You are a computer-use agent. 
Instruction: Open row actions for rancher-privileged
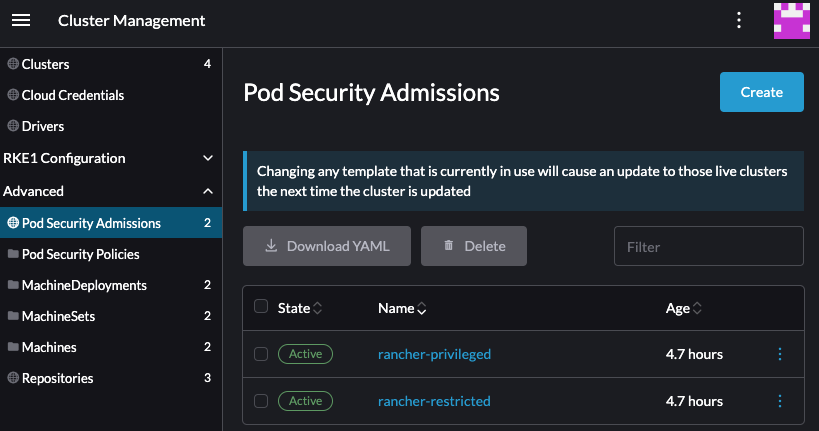pyautogui.click(x=780, y=354)
